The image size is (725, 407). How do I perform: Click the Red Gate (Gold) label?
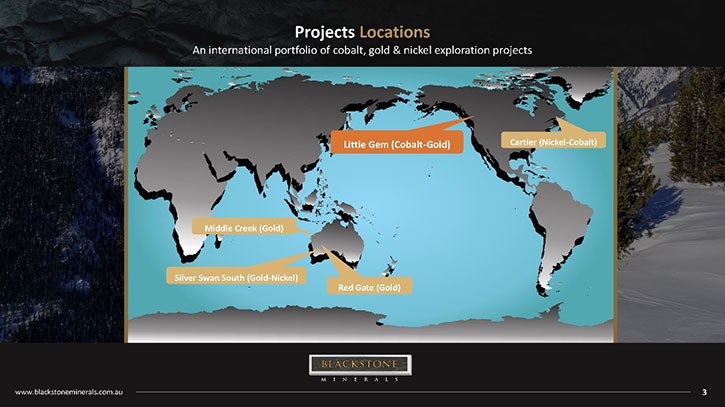(369, 287)
